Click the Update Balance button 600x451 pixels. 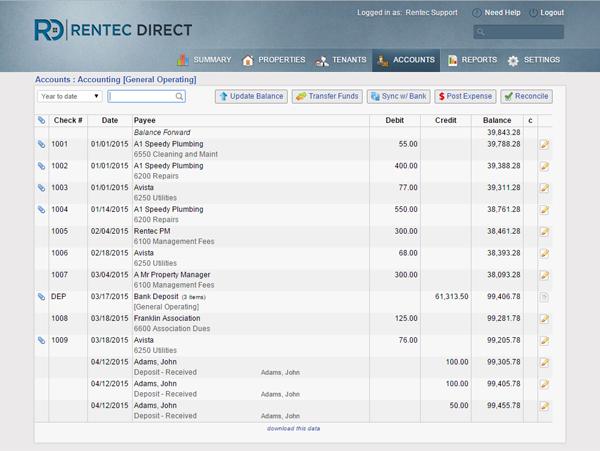pyautogui.click(x=251, y=96)
